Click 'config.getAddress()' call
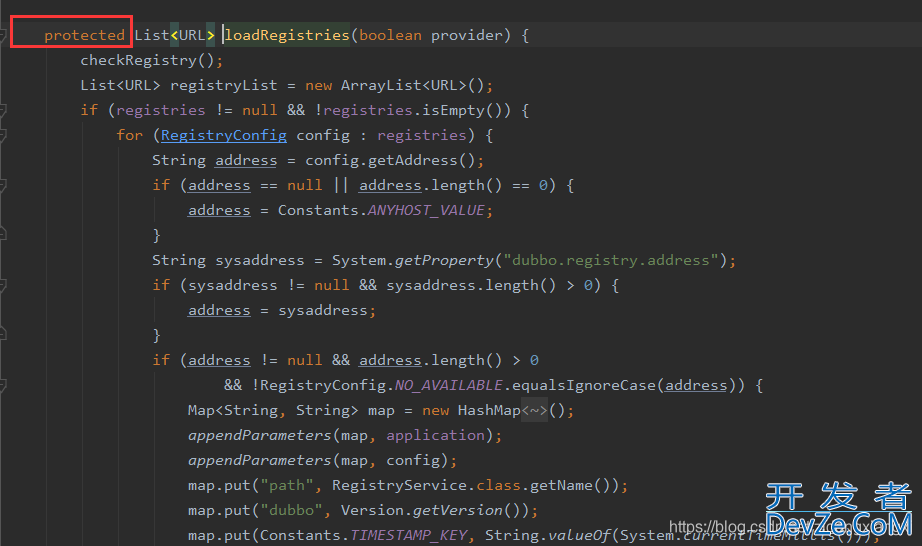The height and width of the screenshot is (546, 922). pyautogui.click(x=390, y=160)
